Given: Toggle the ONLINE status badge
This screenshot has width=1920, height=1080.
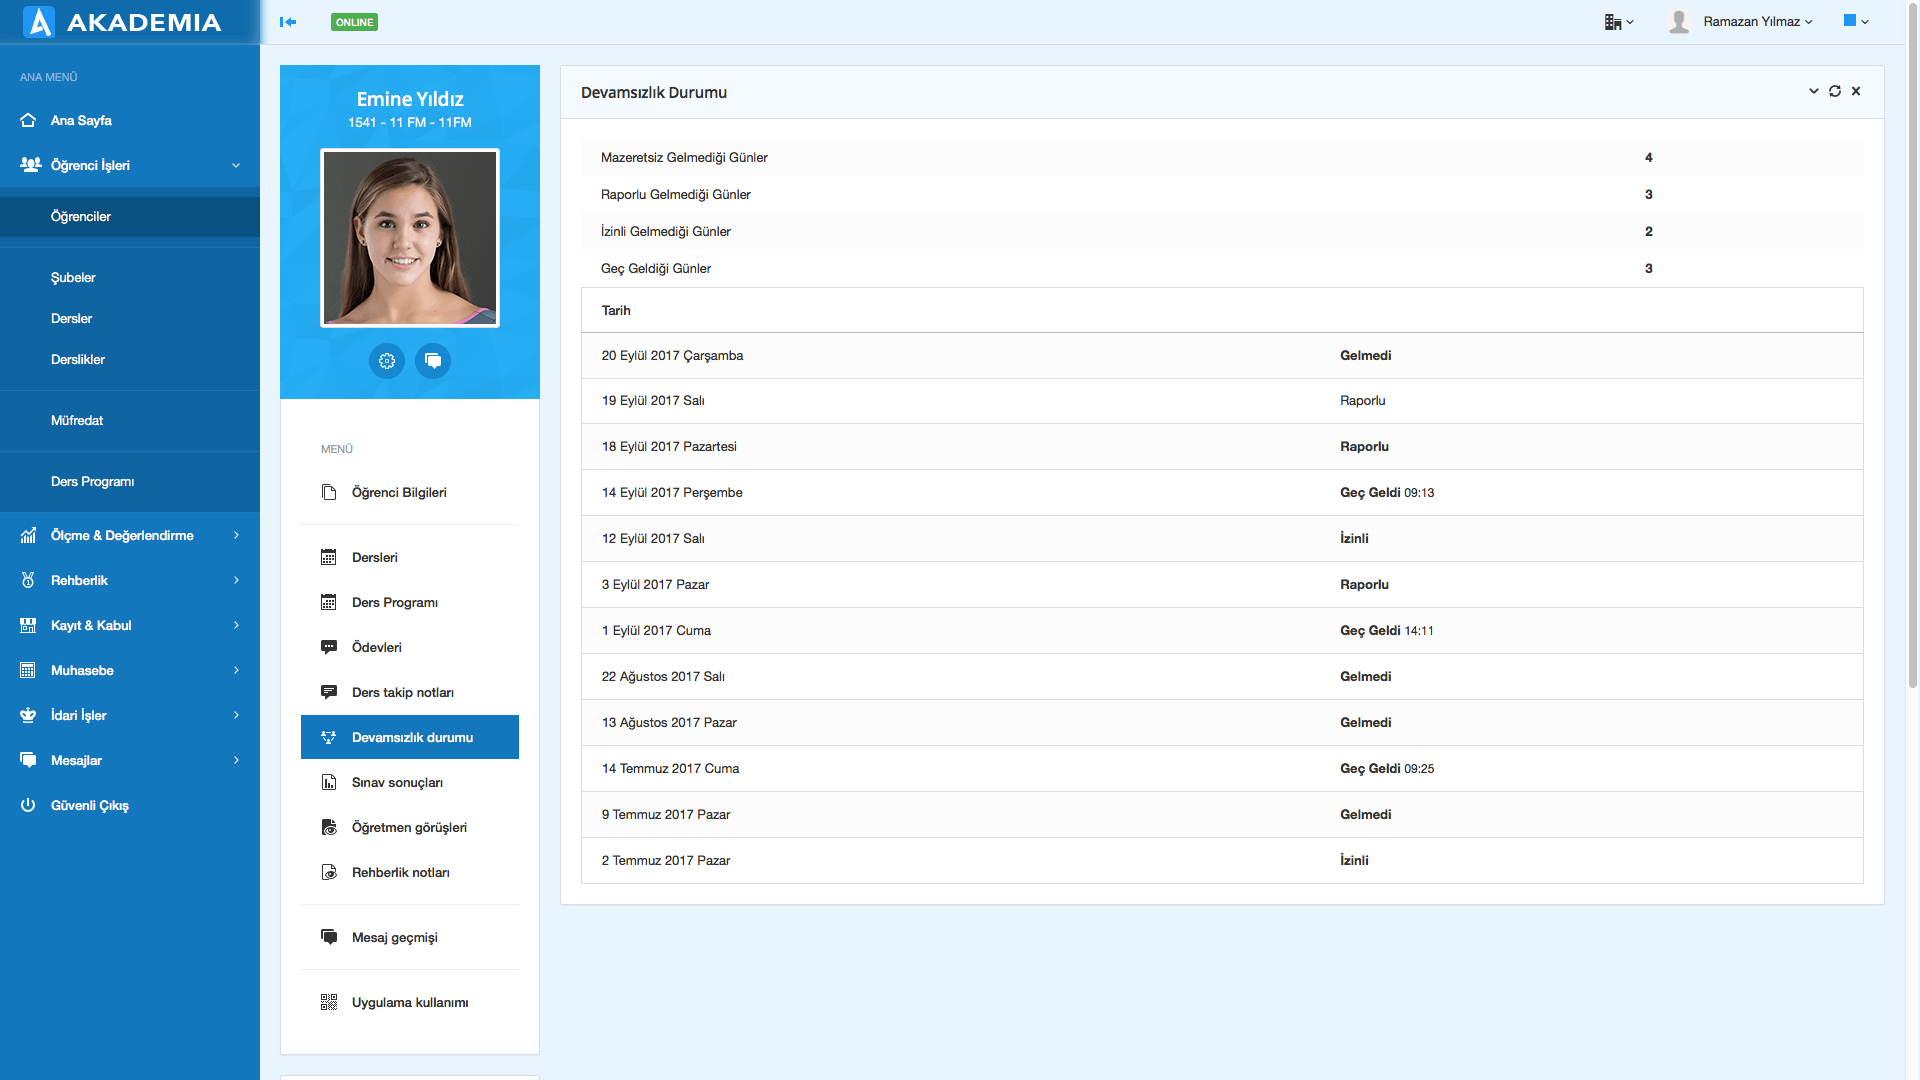Looking at the screenshot, I should [x=354, y=22].
